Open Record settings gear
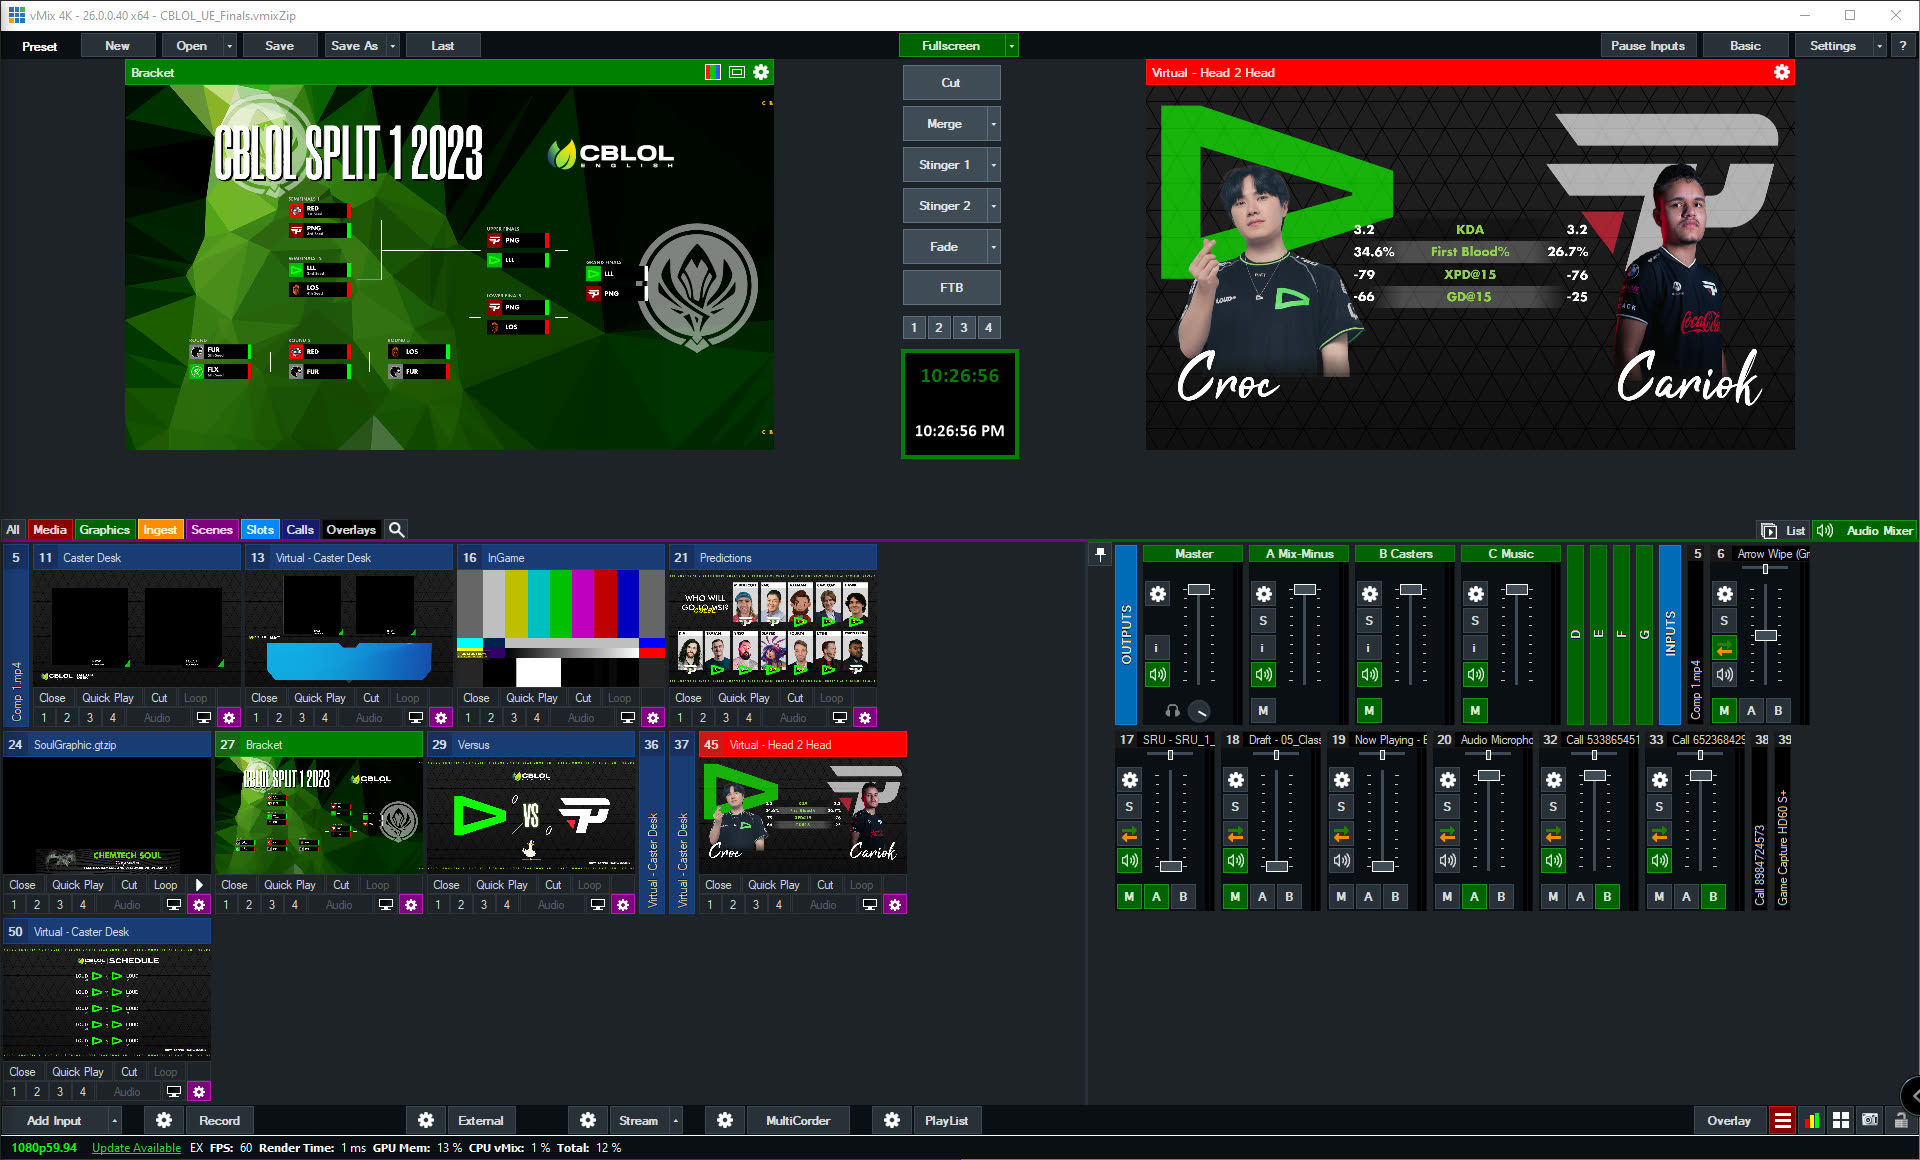 tap(164, 1120)
